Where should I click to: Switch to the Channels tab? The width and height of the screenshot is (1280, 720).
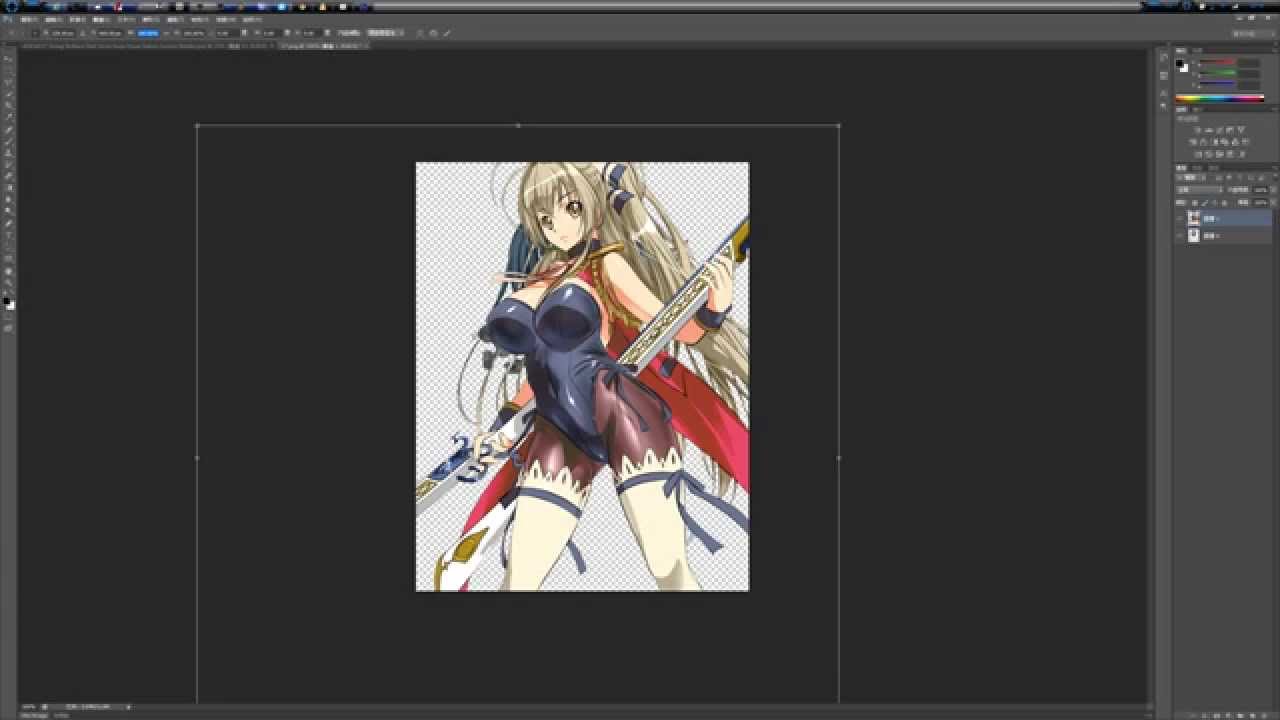pos(1196,167)
